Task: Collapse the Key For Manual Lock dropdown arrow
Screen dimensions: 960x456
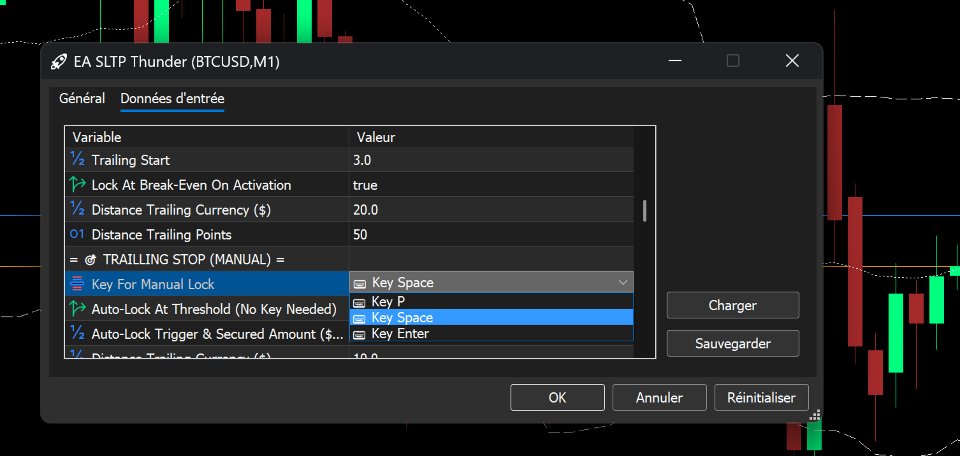Action: point(623,283)
